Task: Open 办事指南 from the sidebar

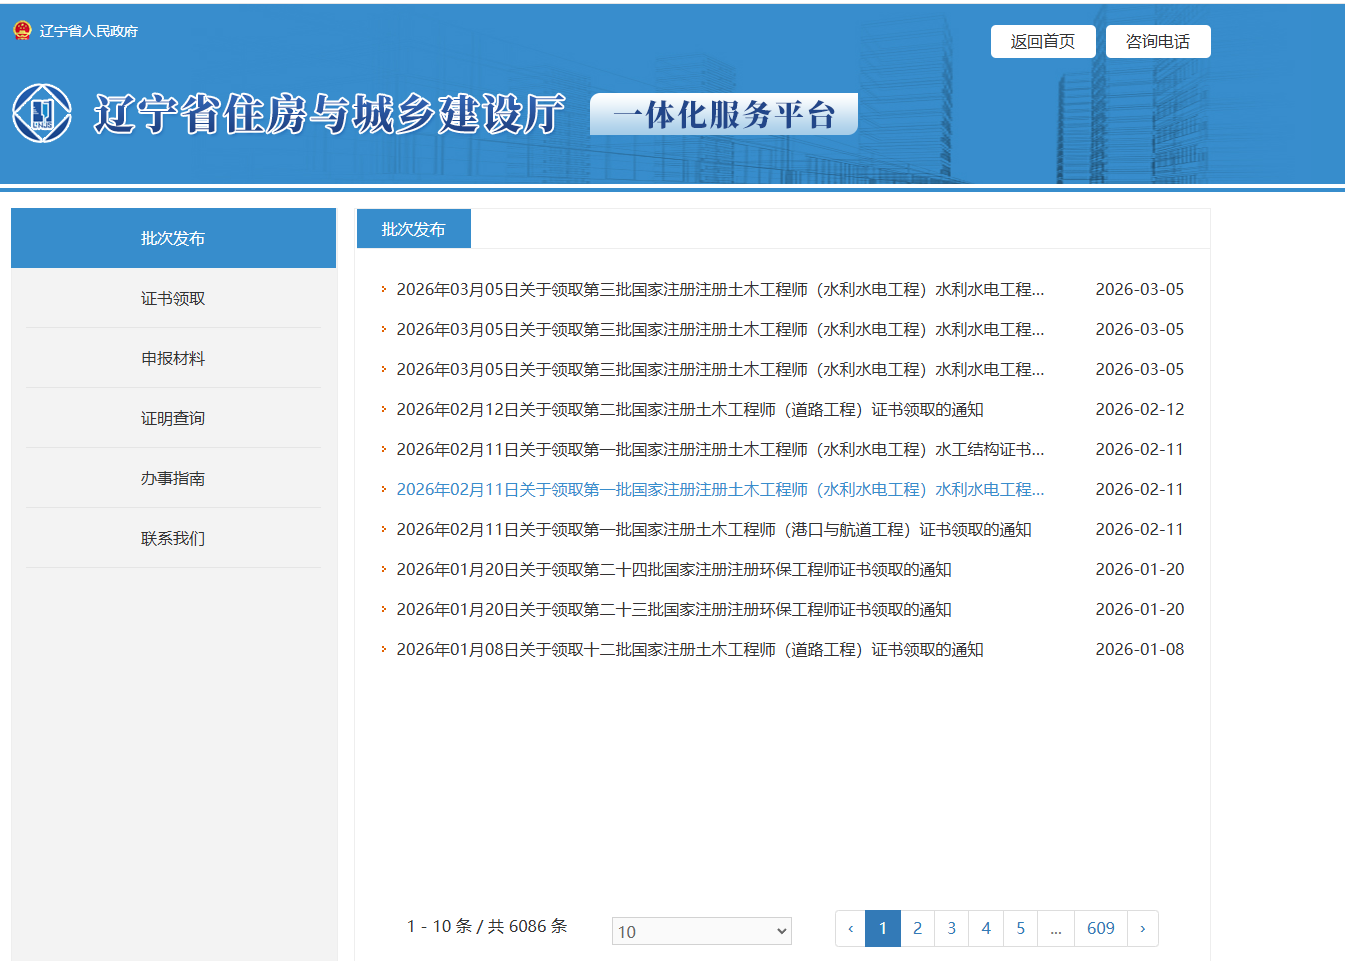Action: point(172,478)
